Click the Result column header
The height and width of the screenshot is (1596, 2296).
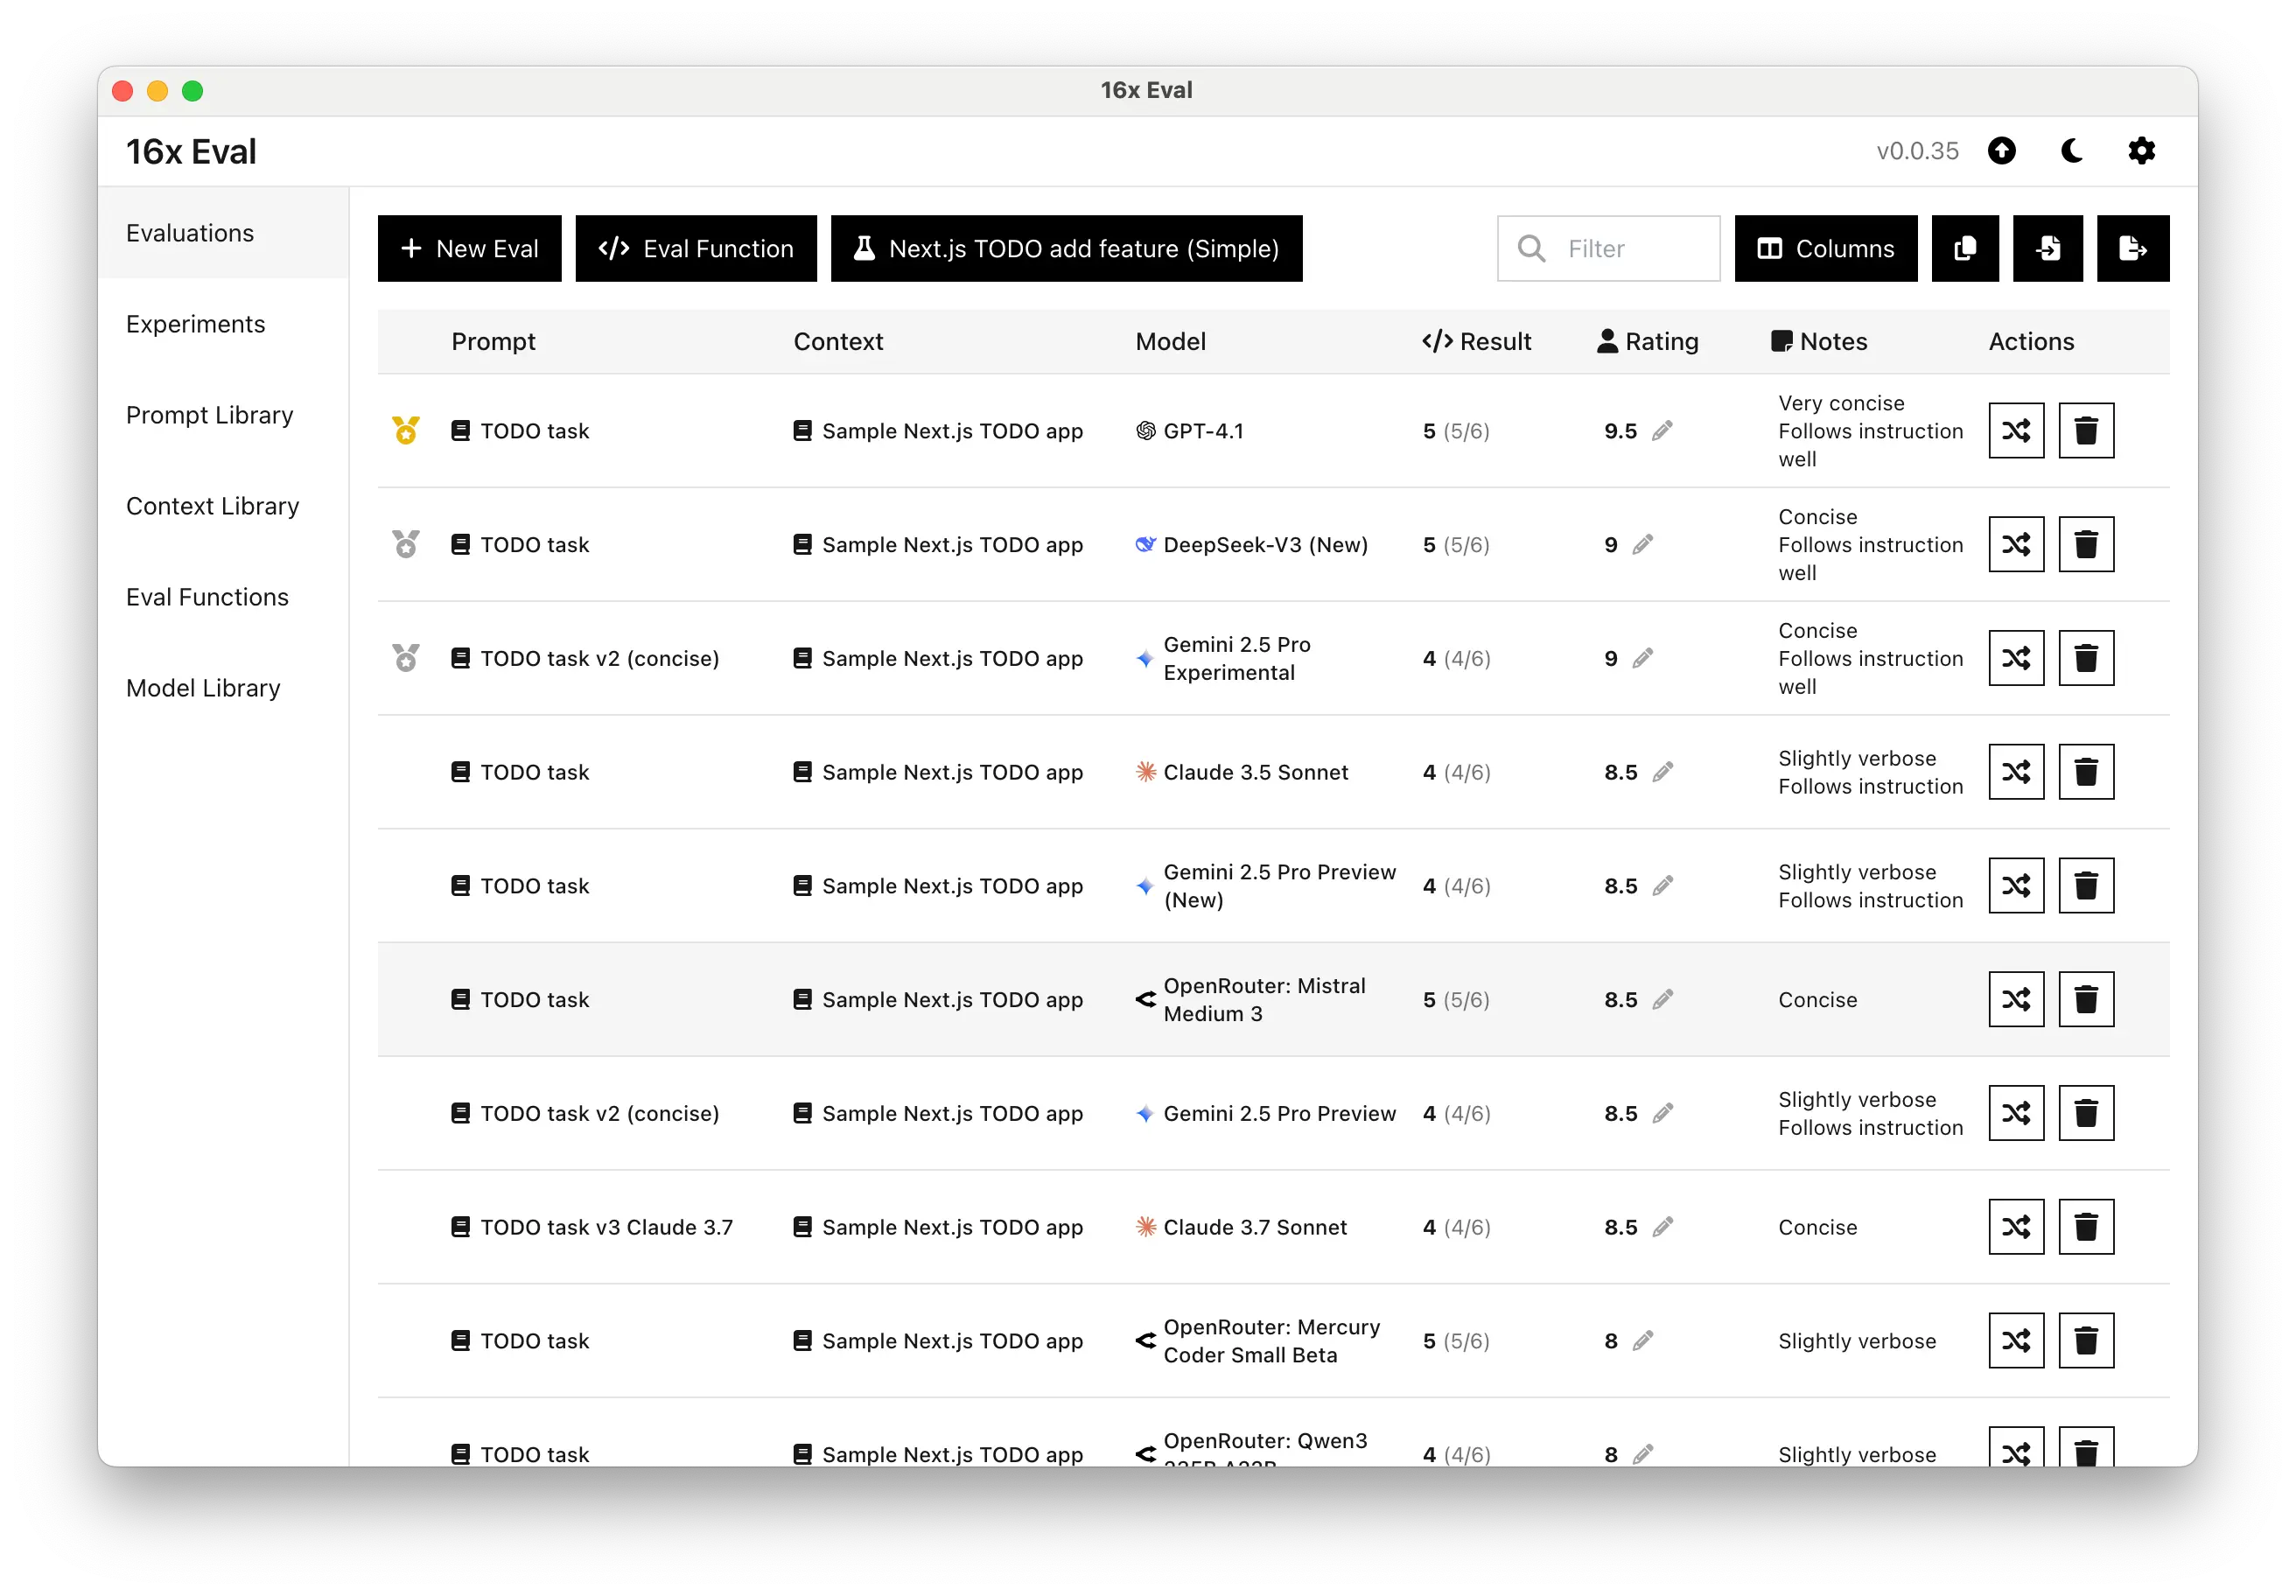point(1476,342)
